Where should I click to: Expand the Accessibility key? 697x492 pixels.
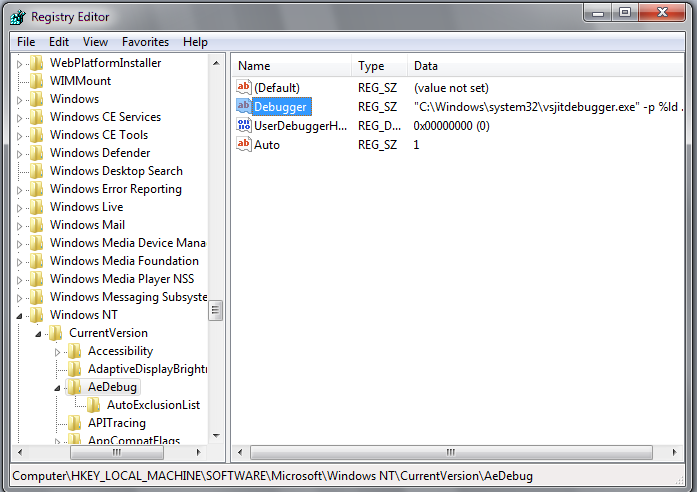[57, 352]
